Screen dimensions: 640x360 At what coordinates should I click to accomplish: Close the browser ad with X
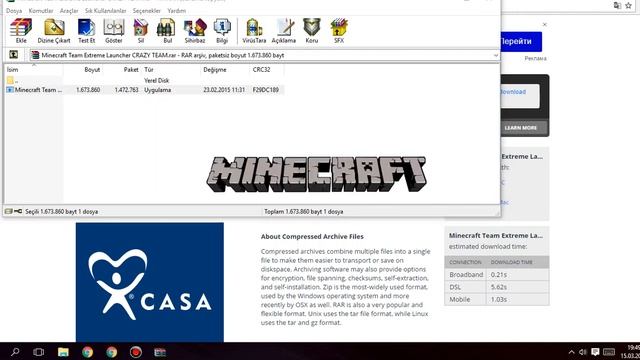[544, 25]
